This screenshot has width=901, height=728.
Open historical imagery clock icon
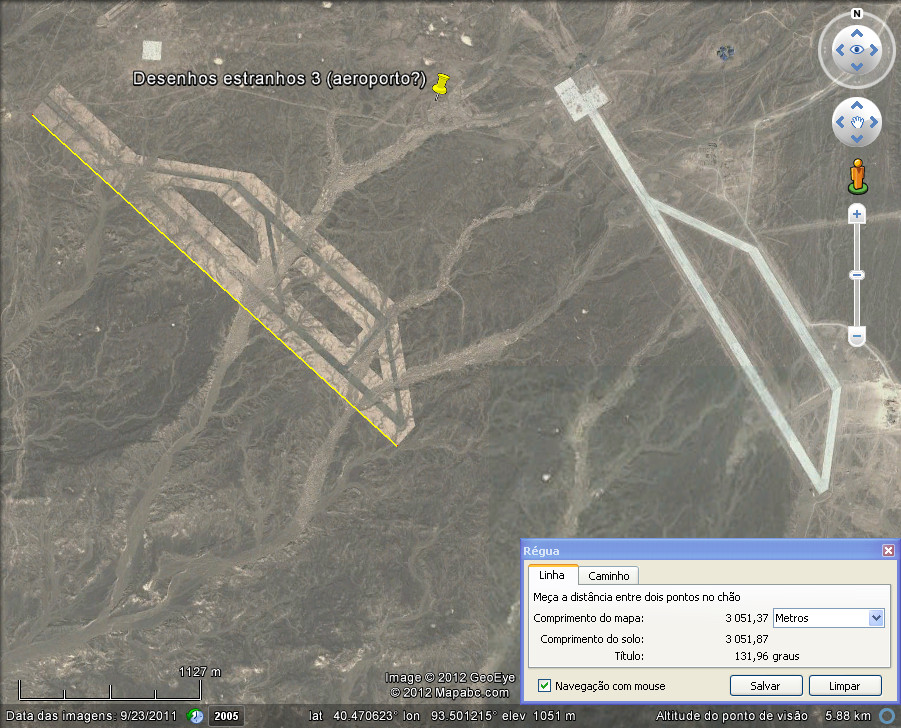click(x=196, y=716)
